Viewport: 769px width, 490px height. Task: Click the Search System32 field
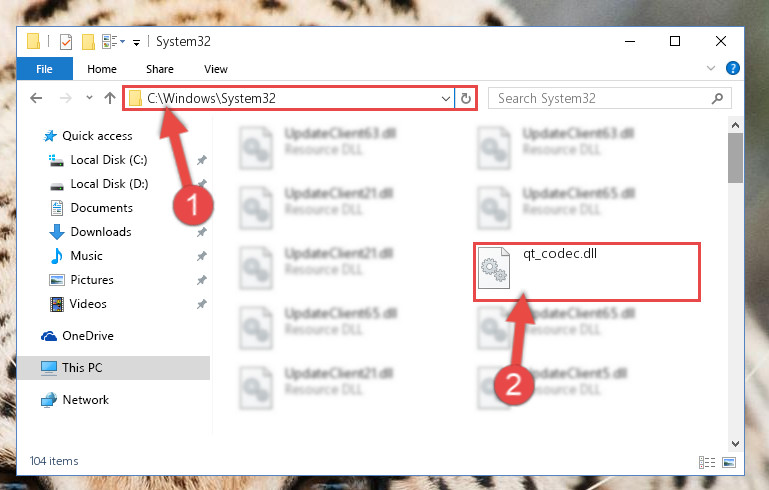602,99
